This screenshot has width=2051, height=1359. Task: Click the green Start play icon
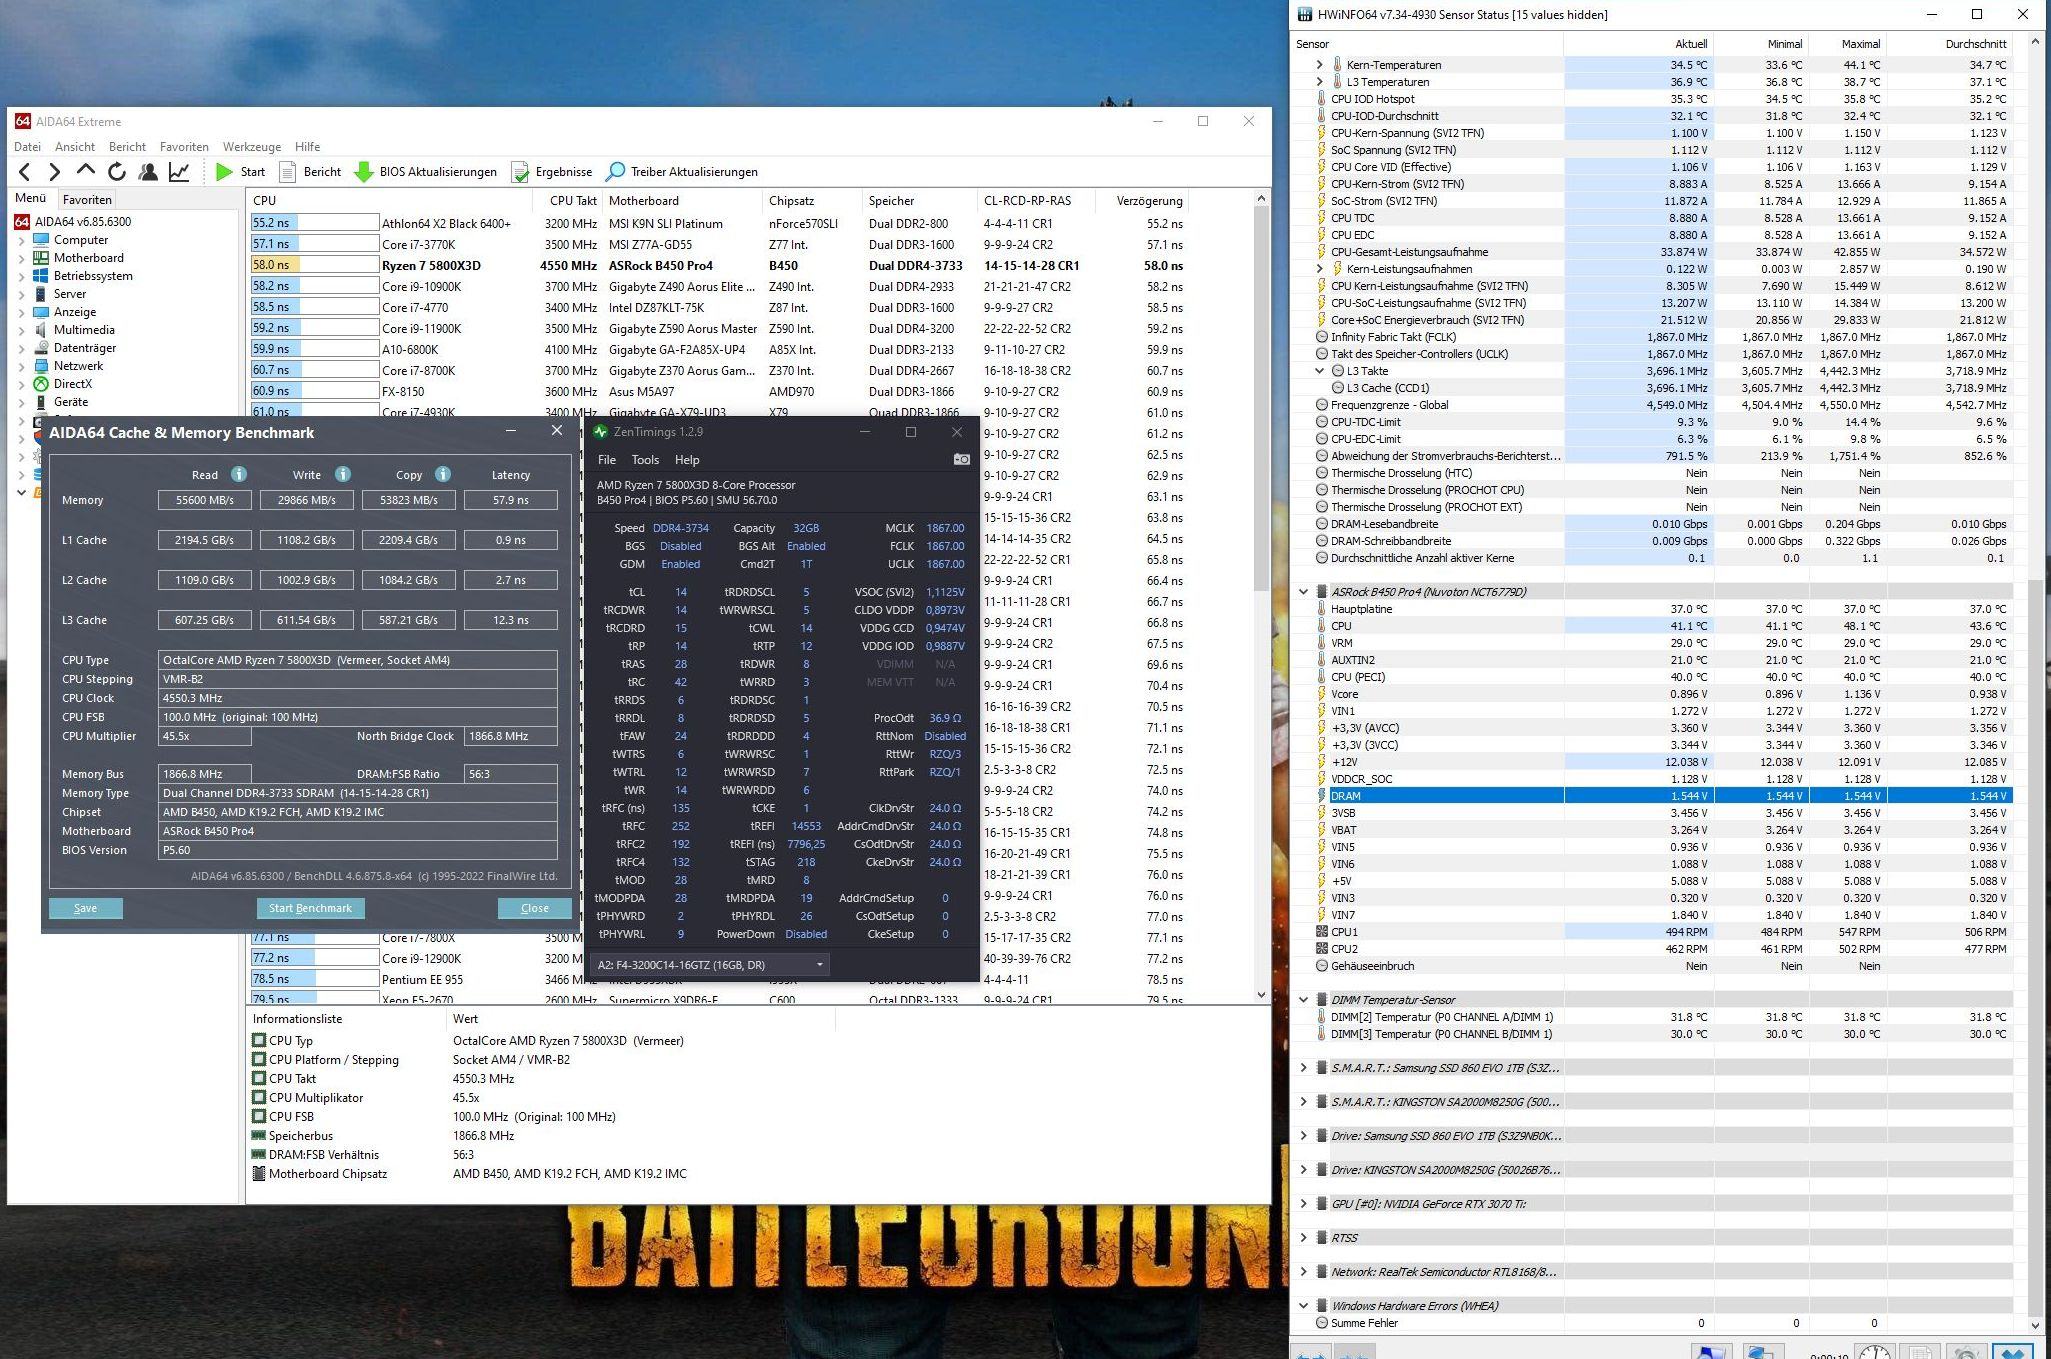click(224, 172)
